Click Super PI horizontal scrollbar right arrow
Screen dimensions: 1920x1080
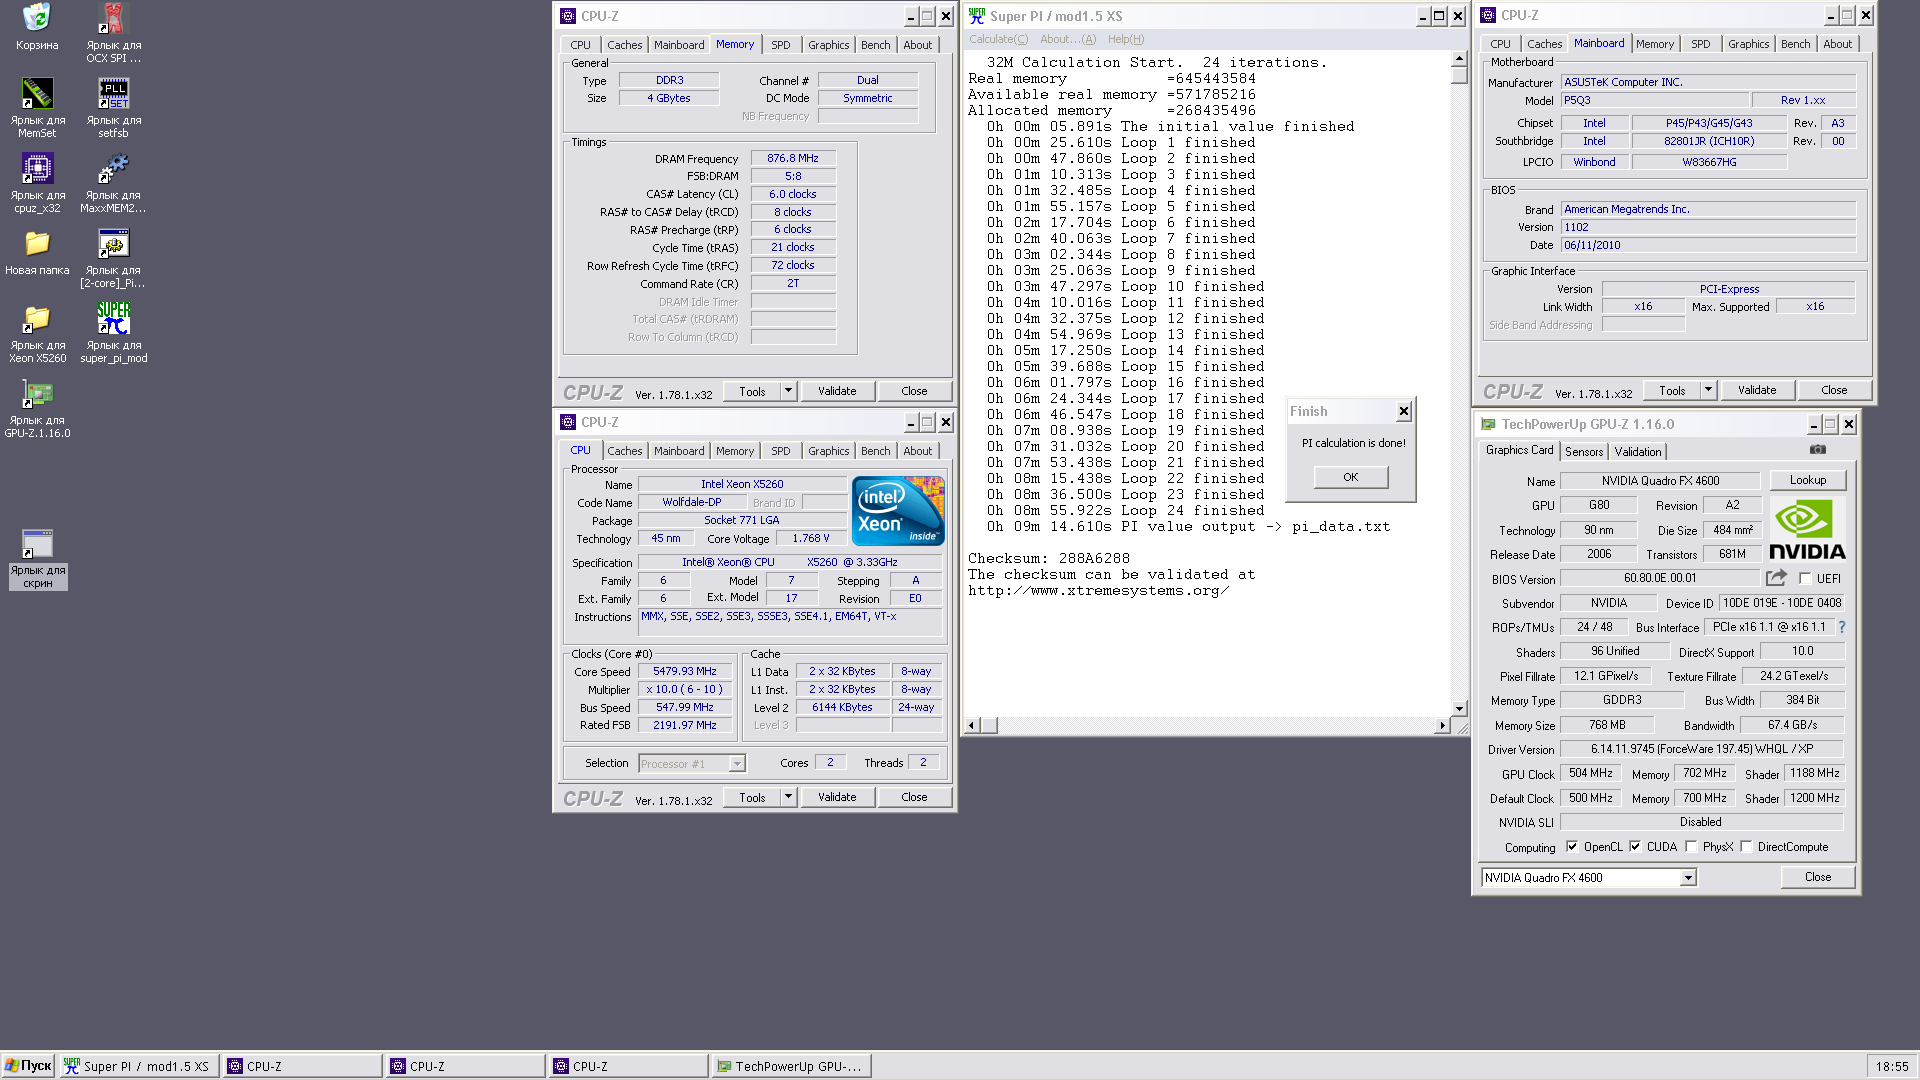[1442, 725]
